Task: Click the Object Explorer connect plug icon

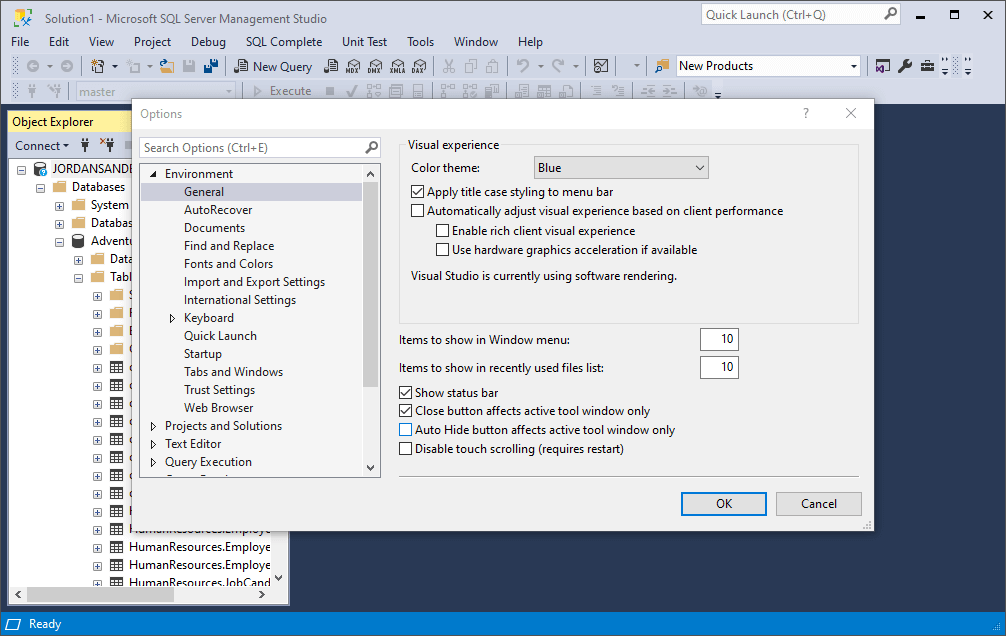Action: pos(85,145)
